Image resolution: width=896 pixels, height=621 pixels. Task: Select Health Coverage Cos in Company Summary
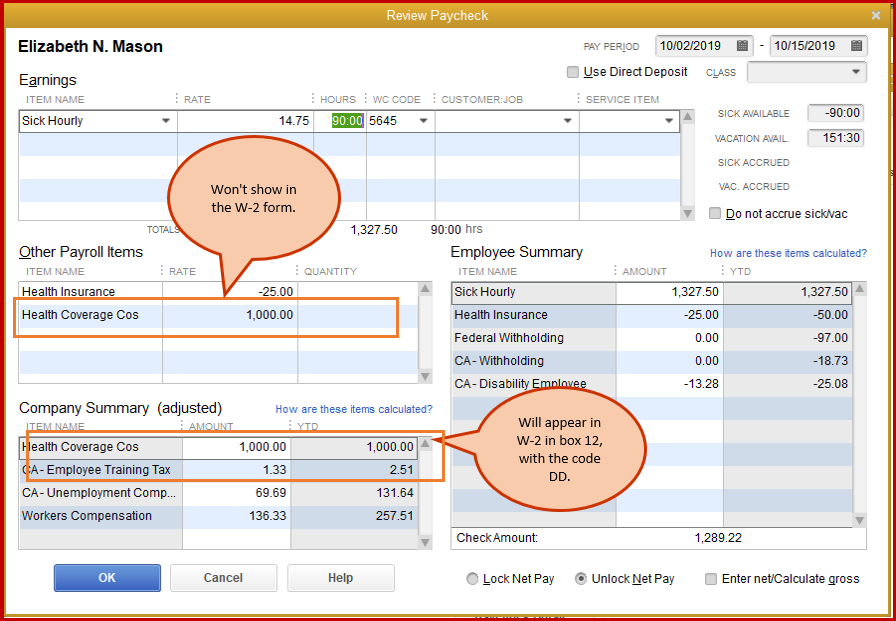click(219, 447)
